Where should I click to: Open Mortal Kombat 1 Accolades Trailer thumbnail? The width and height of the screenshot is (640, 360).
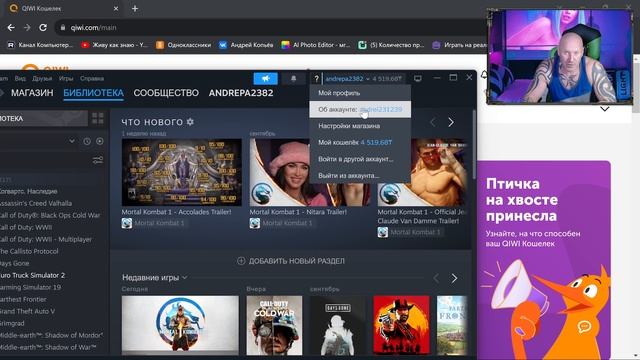point(182,172)
